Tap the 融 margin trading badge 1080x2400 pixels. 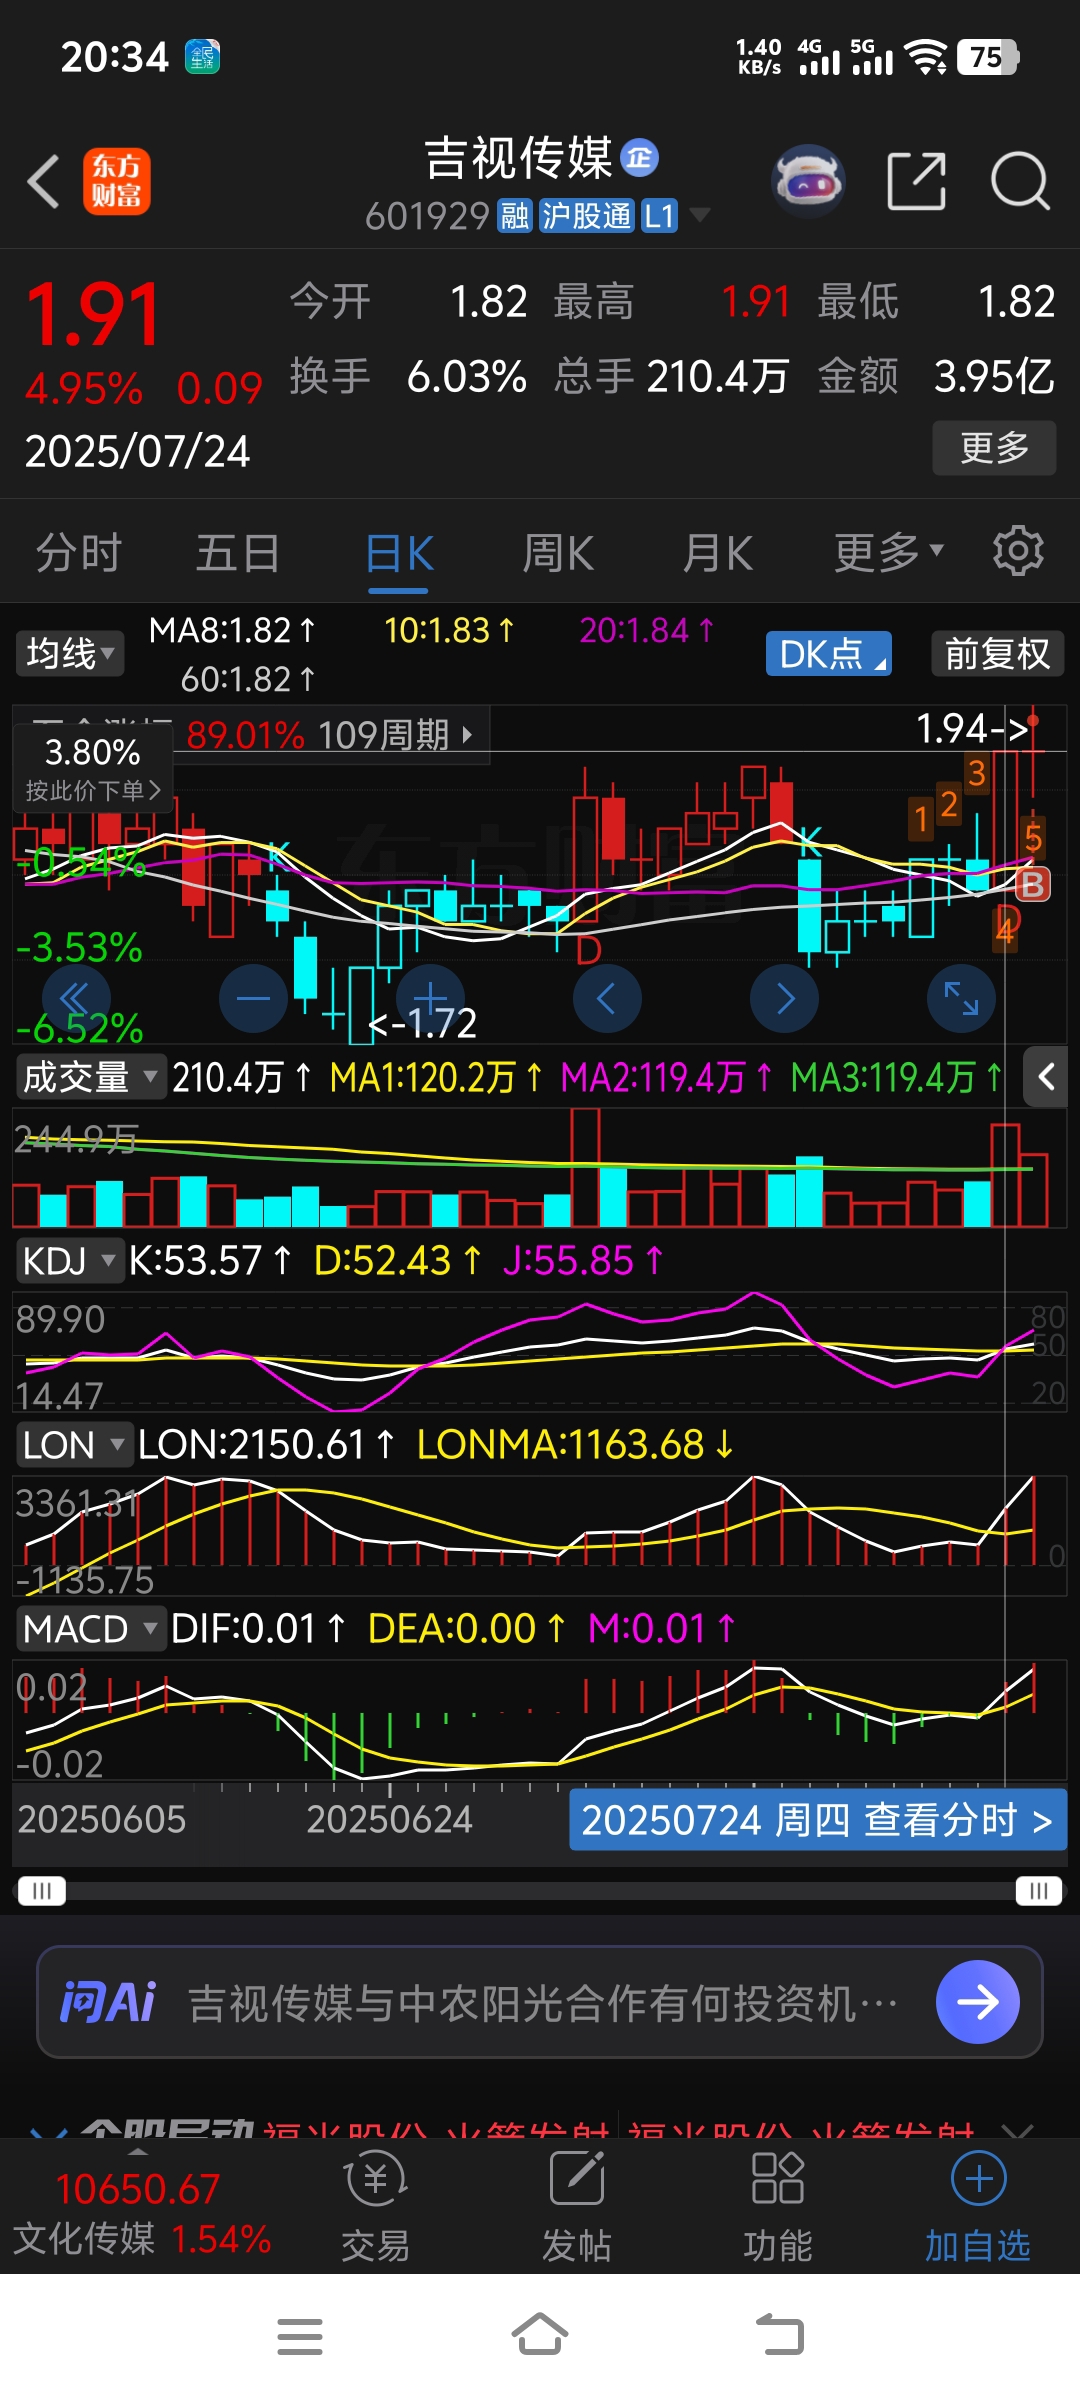click(x=515, y=216)
